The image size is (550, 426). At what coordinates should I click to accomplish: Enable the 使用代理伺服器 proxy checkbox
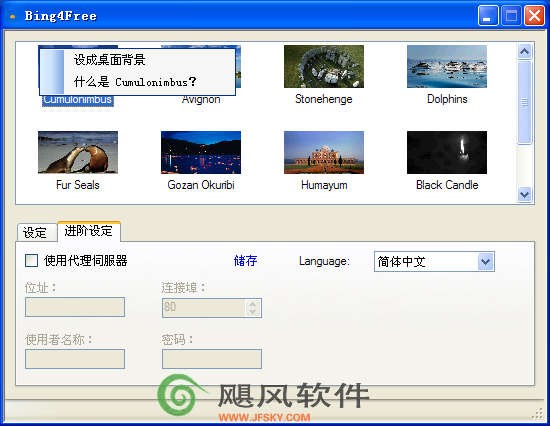click(32, 261)
